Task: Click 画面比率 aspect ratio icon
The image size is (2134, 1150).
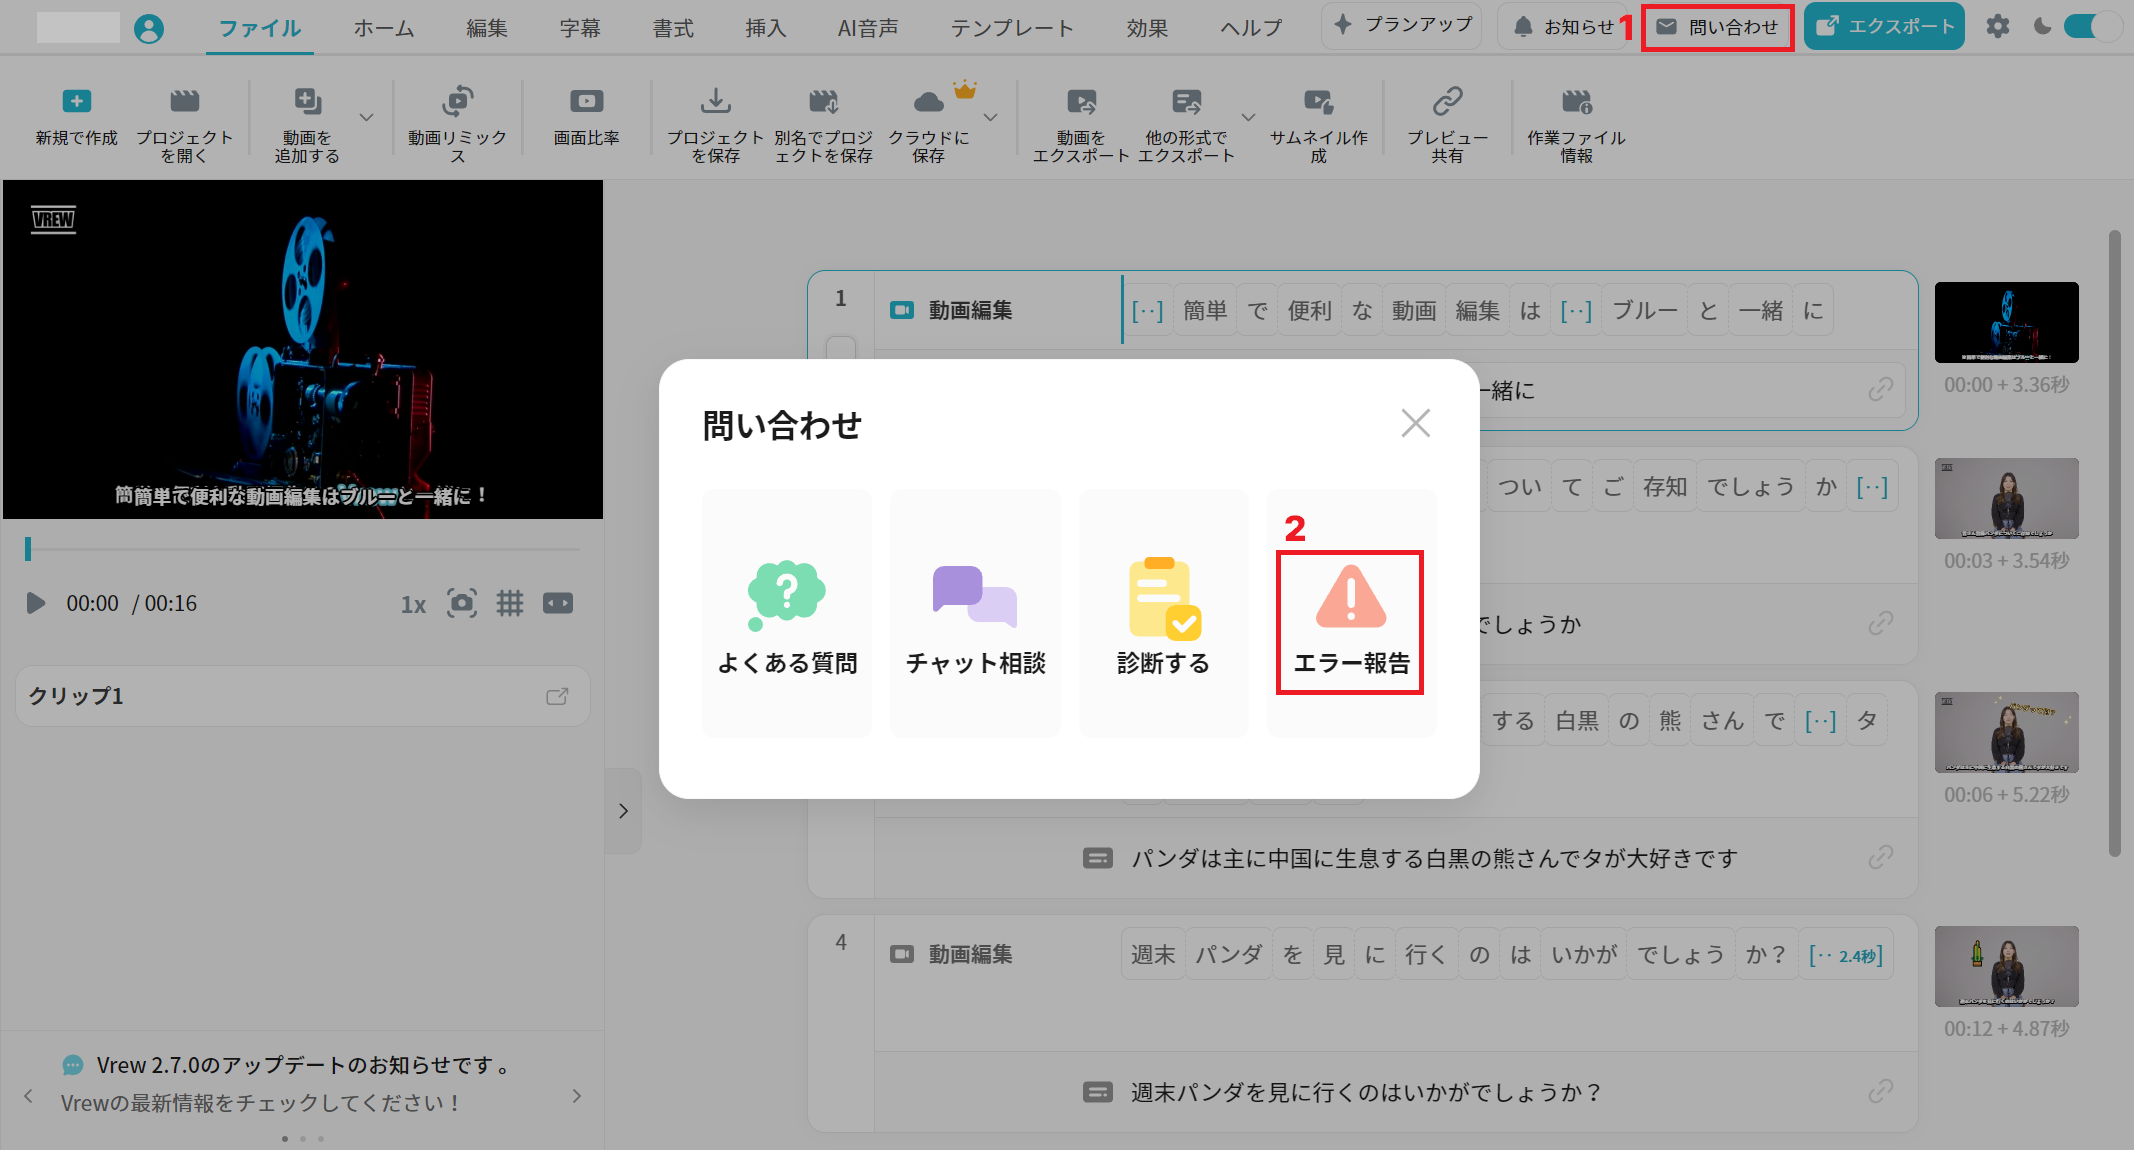Action: [586, 101]
